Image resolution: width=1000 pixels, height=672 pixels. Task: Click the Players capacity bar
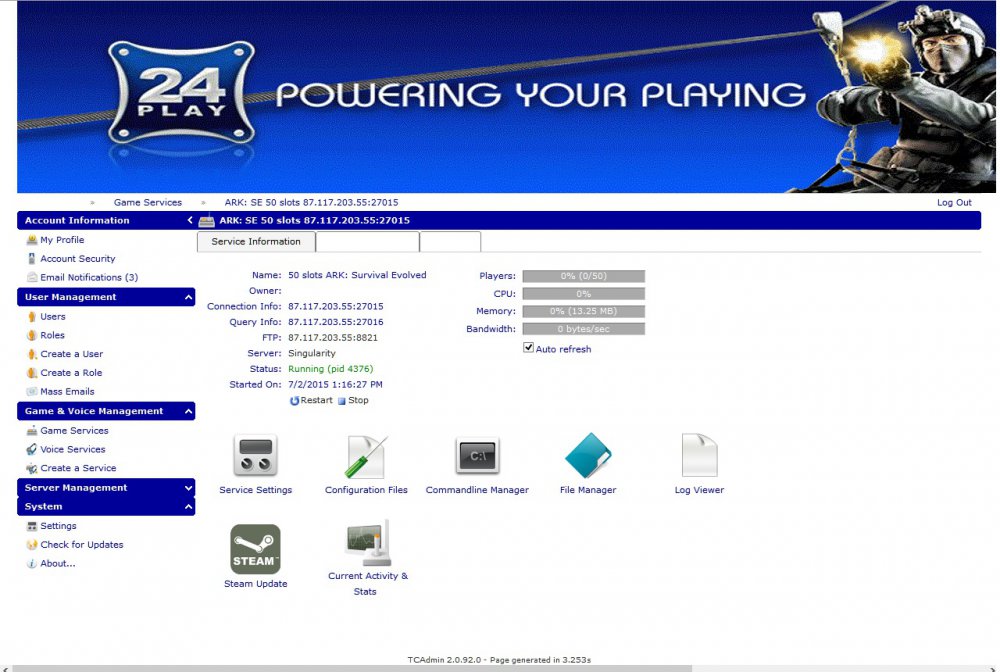coord(582,275)
